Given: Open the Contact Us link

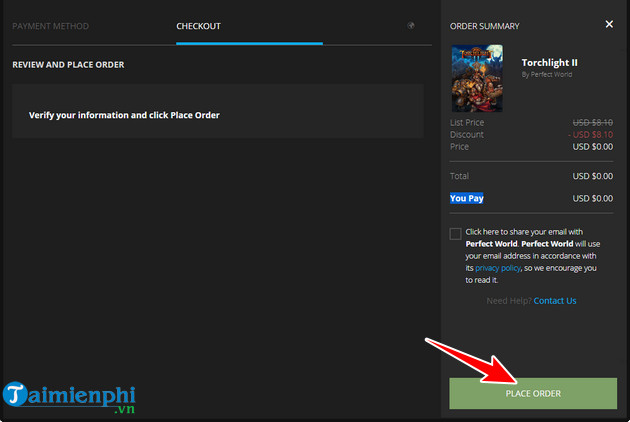Looking at the screenshot, I should point(555,301).
